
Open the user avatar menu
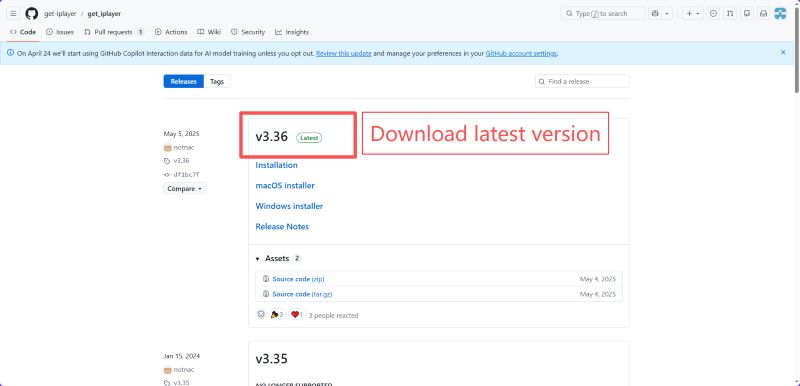[x=780, y=14]
